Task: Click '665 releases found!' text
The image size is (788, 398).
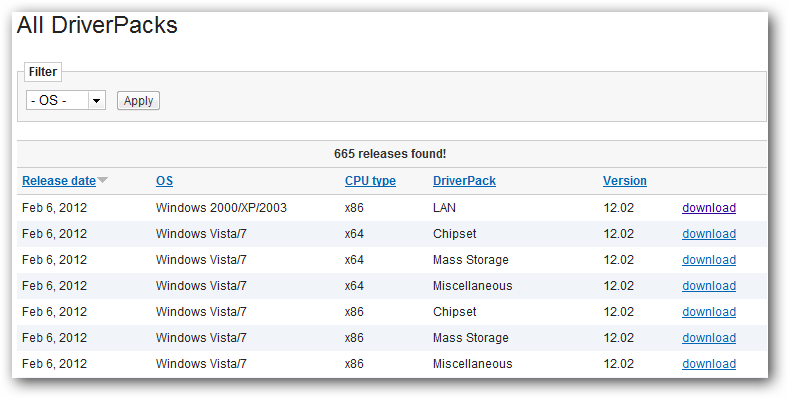Action: 390,154
